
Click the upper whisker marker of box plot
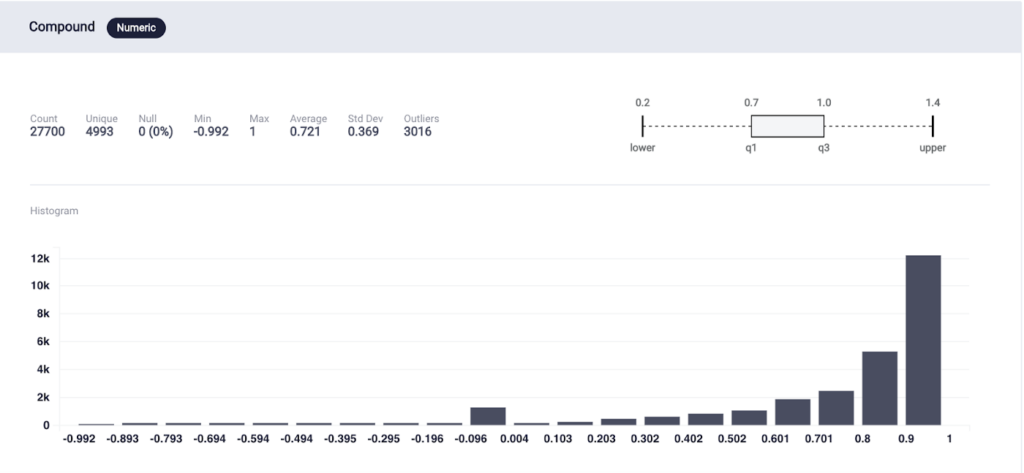[x=933, y=126]
